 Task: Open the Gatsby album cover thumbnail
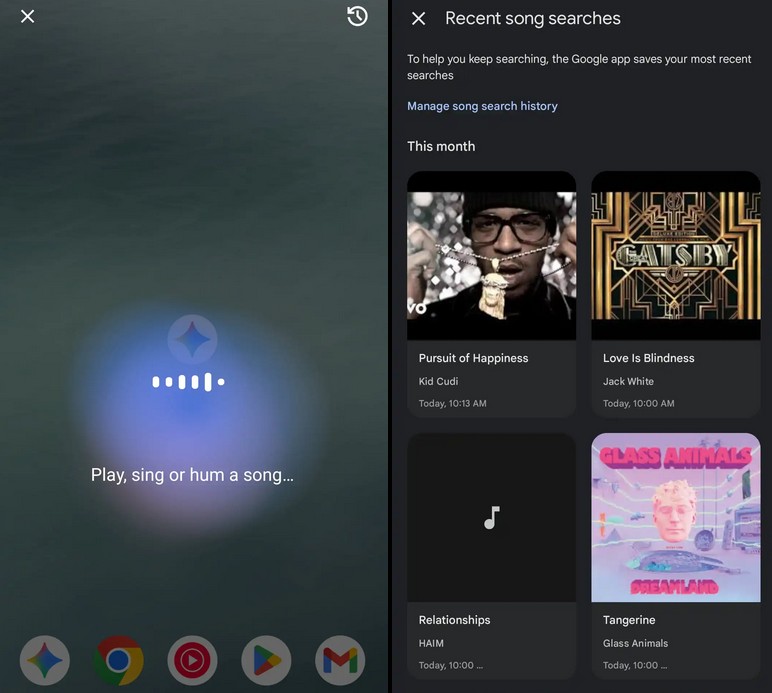tap(676, 255)
